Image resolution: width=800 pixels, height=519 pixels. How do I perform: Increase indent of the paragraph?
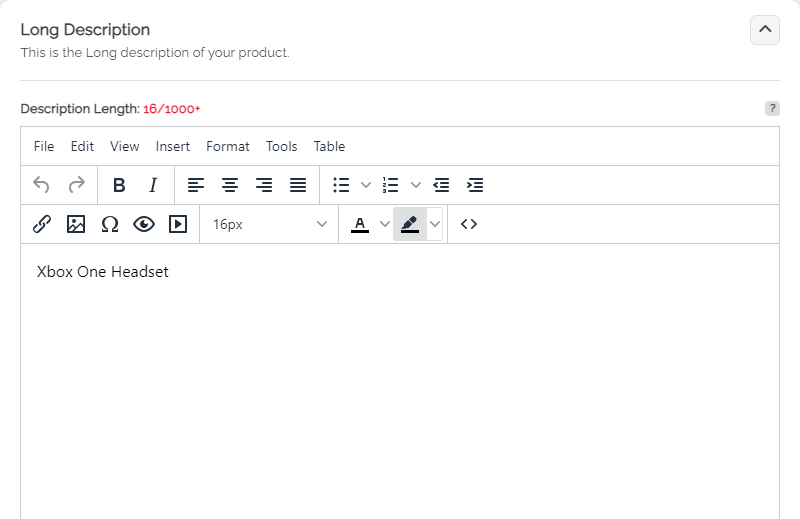click(476, 185)
